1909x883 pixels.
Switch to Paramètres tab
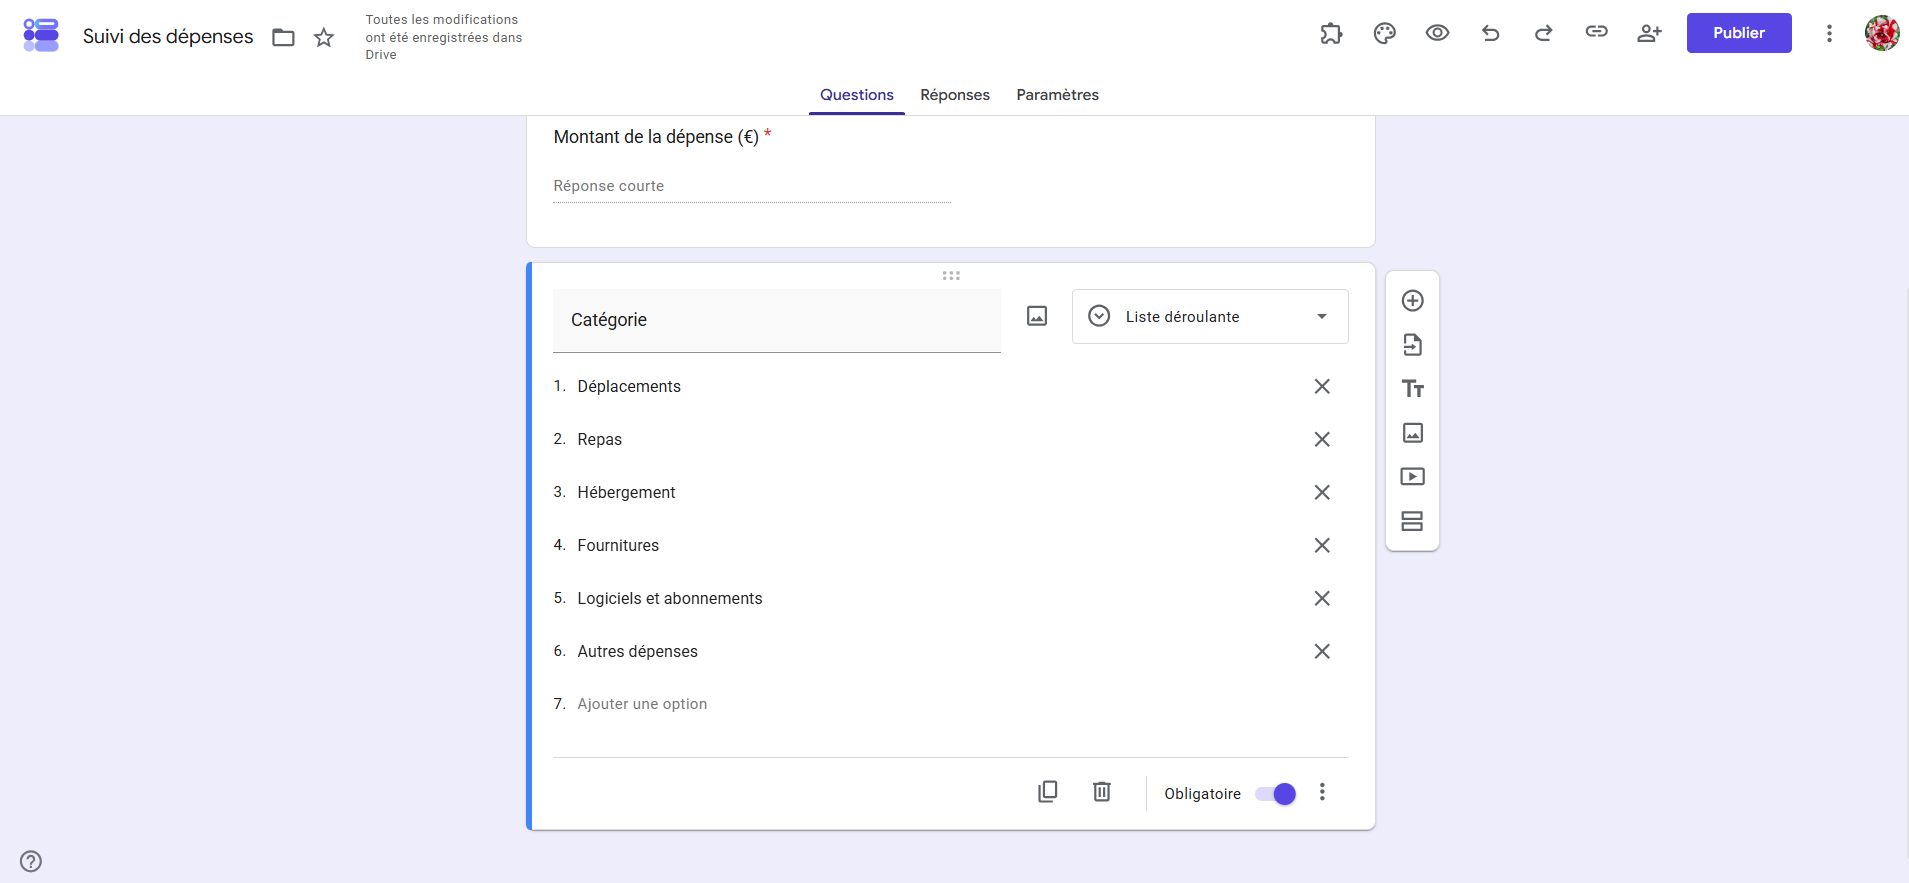[x=1057, y=95]
